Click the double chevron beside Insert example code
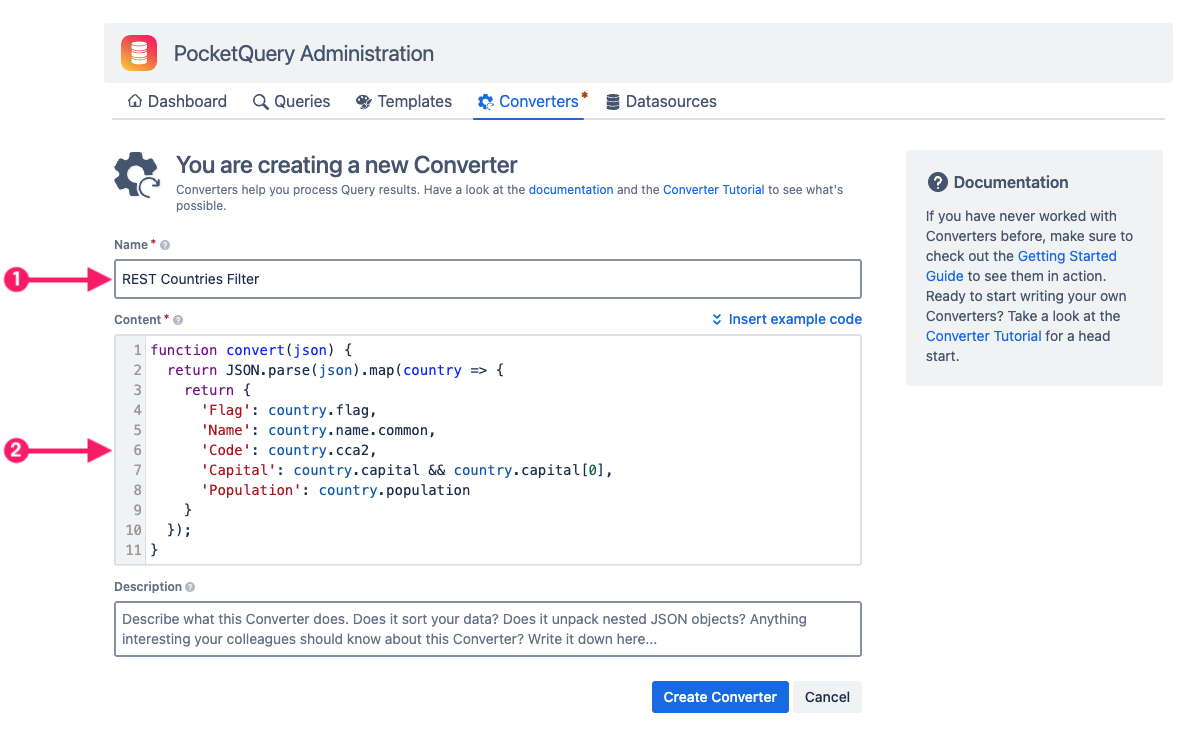1196x744 pixels. [x=716, y=319]
